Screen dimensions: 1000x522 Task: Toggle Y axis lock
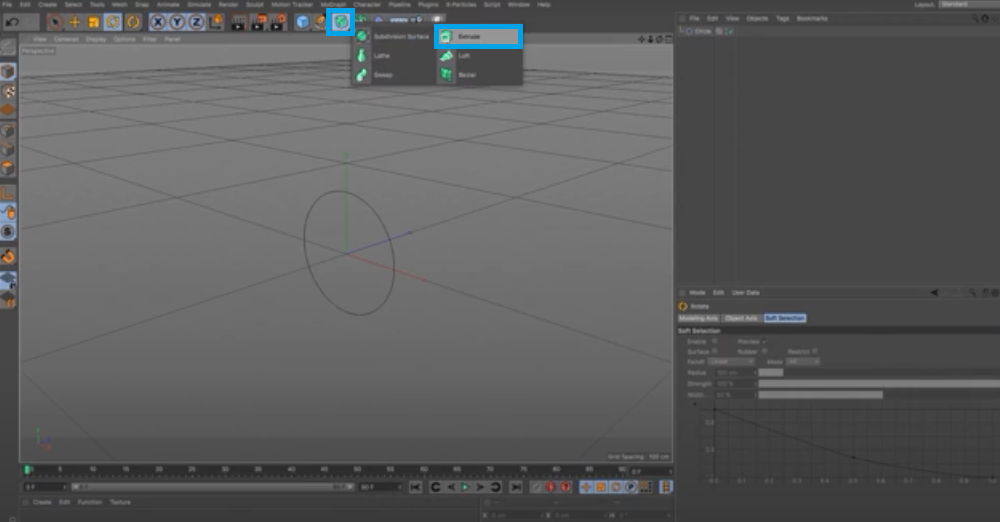pos(177,22)
